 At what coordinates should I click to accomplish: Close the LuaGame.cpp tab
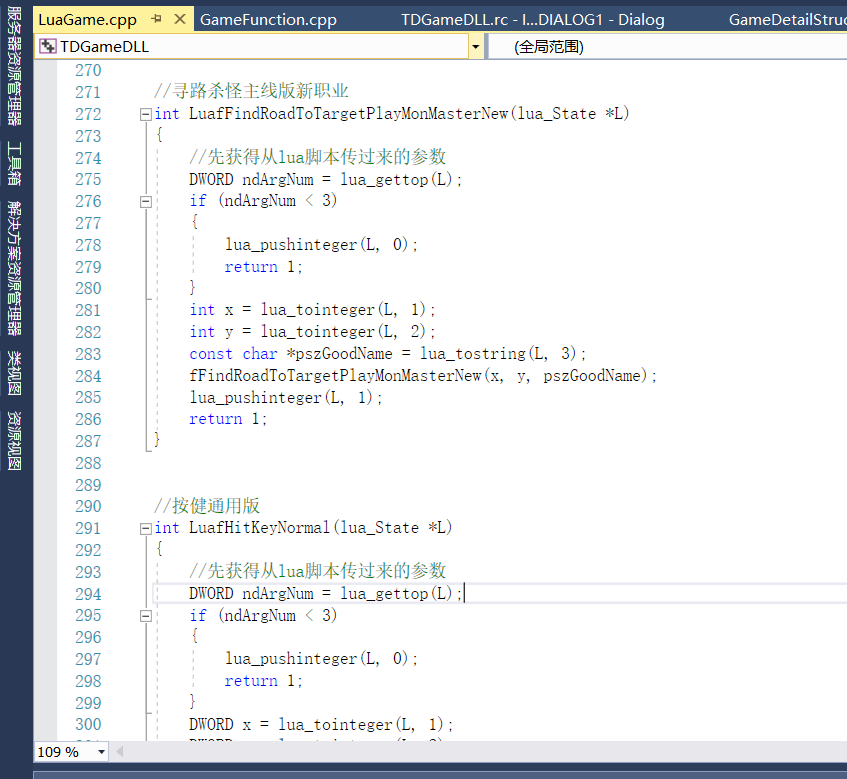180,20
